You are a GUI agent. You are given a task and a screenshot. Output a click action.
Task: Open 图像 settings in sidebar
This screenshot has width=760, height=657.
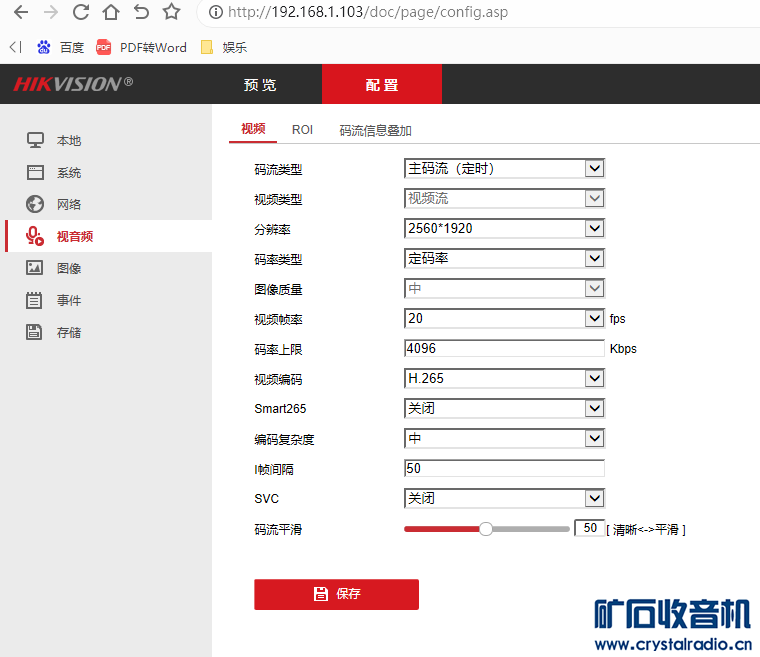(x=69, y=268)
